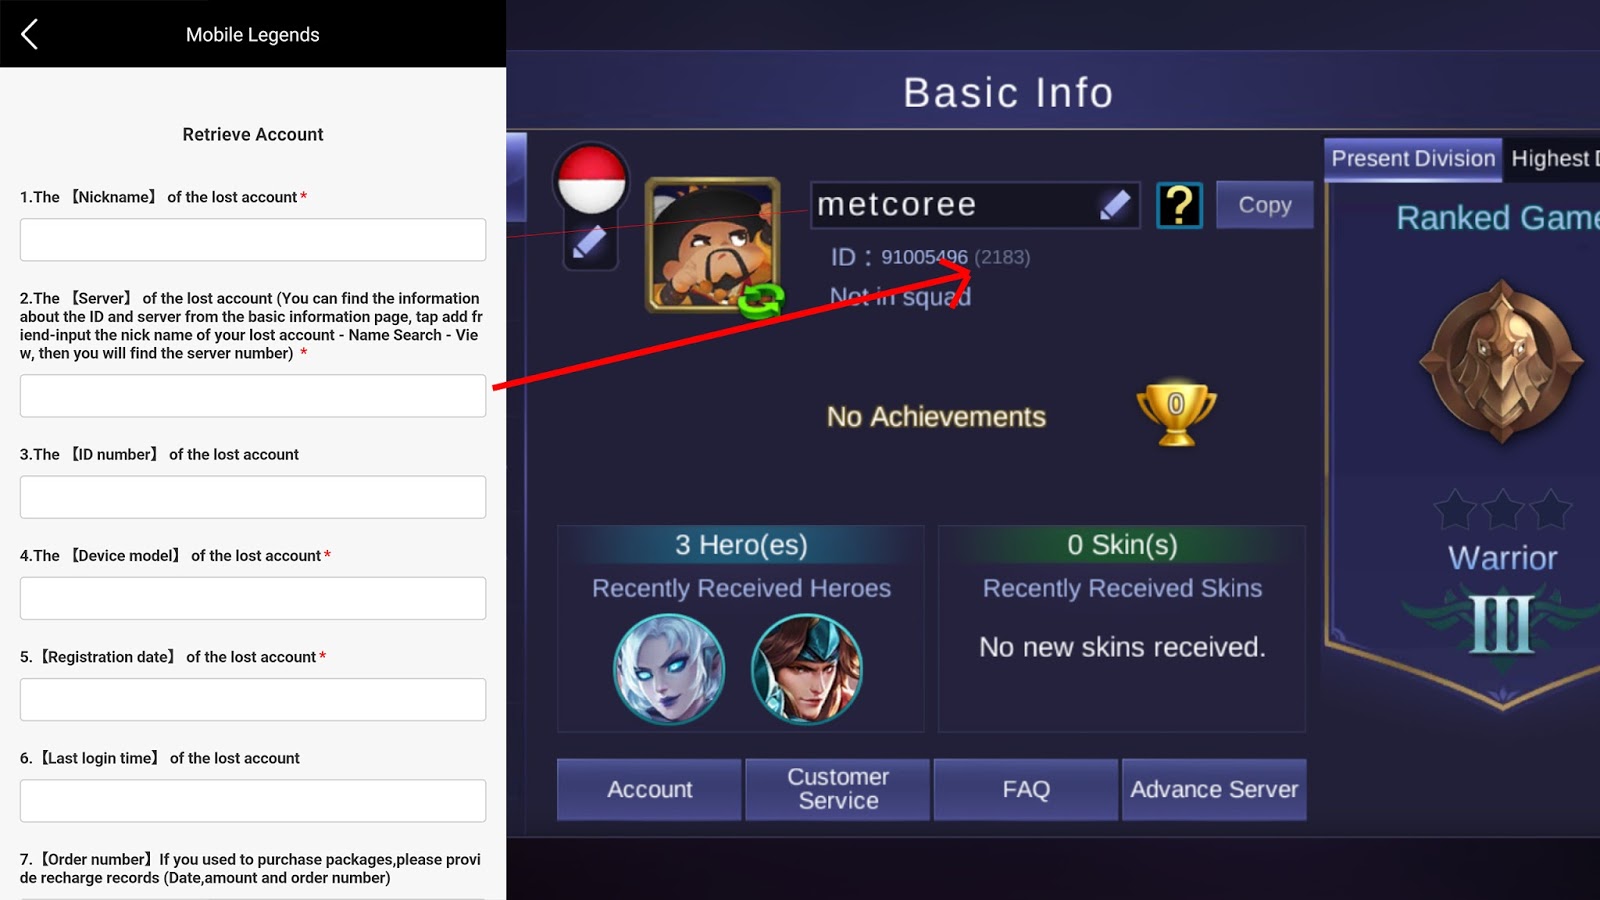Switch to Highest Division tab
Screen dimensions: 1600x900
pyautogui.click(x=1553, y=159)
